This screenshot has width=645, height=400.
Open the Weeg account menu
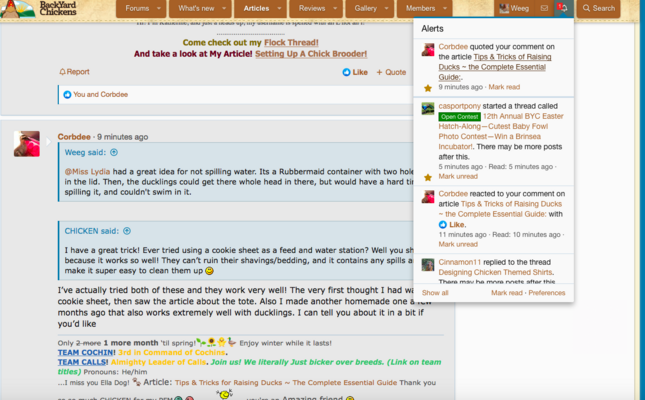pos(514,8)
